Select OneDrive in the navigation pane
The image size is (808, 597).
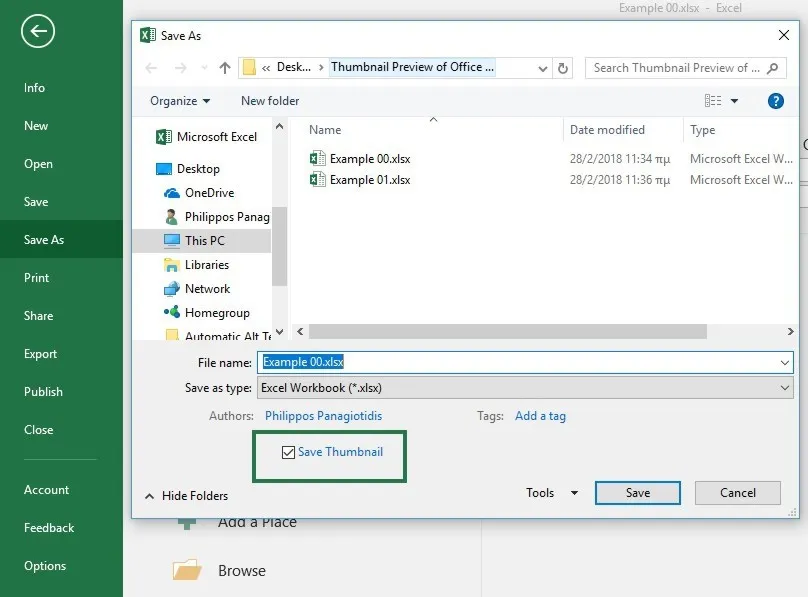click(x=199, y=193)
